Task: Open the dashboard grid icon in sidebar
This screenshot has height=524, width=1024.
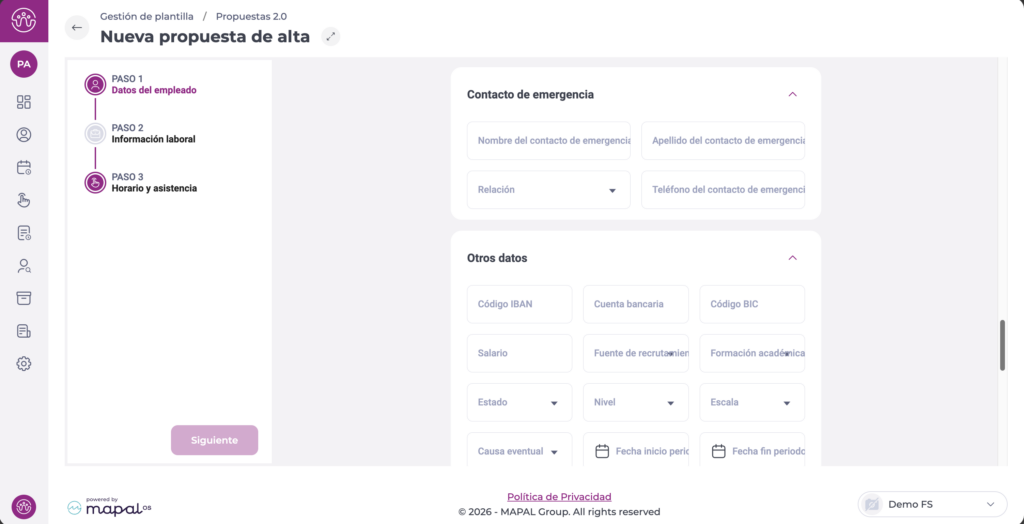Action: (x=24, y=102)
